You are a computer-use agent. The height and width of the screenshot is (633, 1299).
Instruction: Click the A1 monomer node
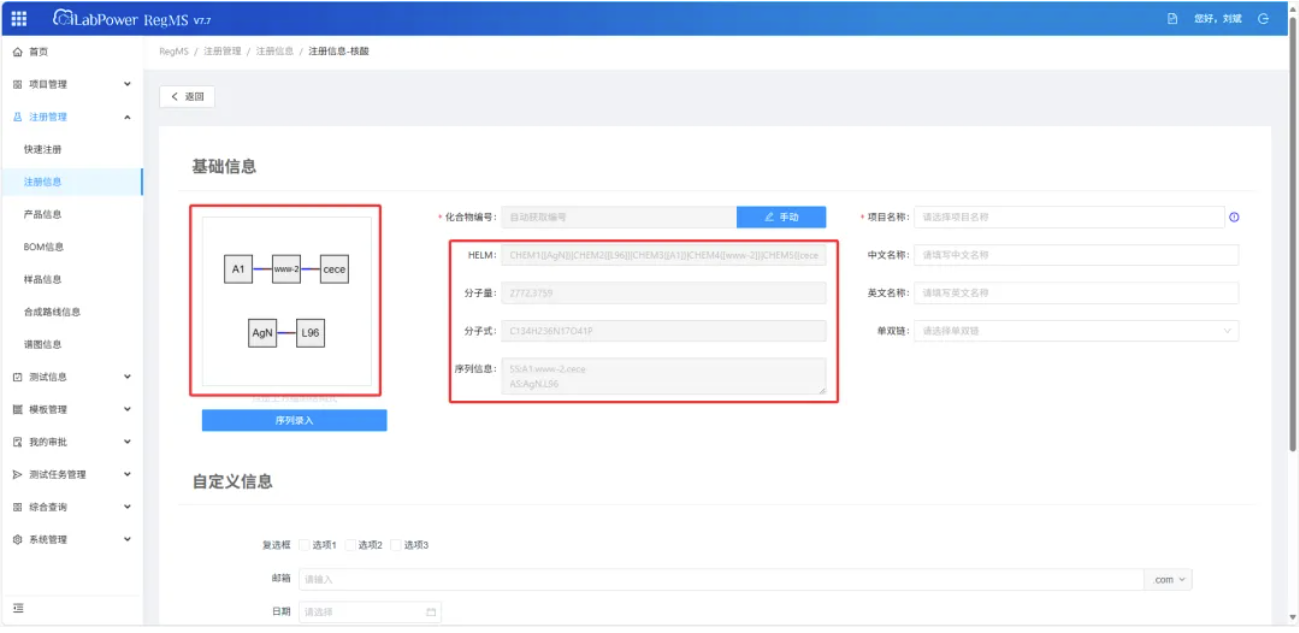238,269
